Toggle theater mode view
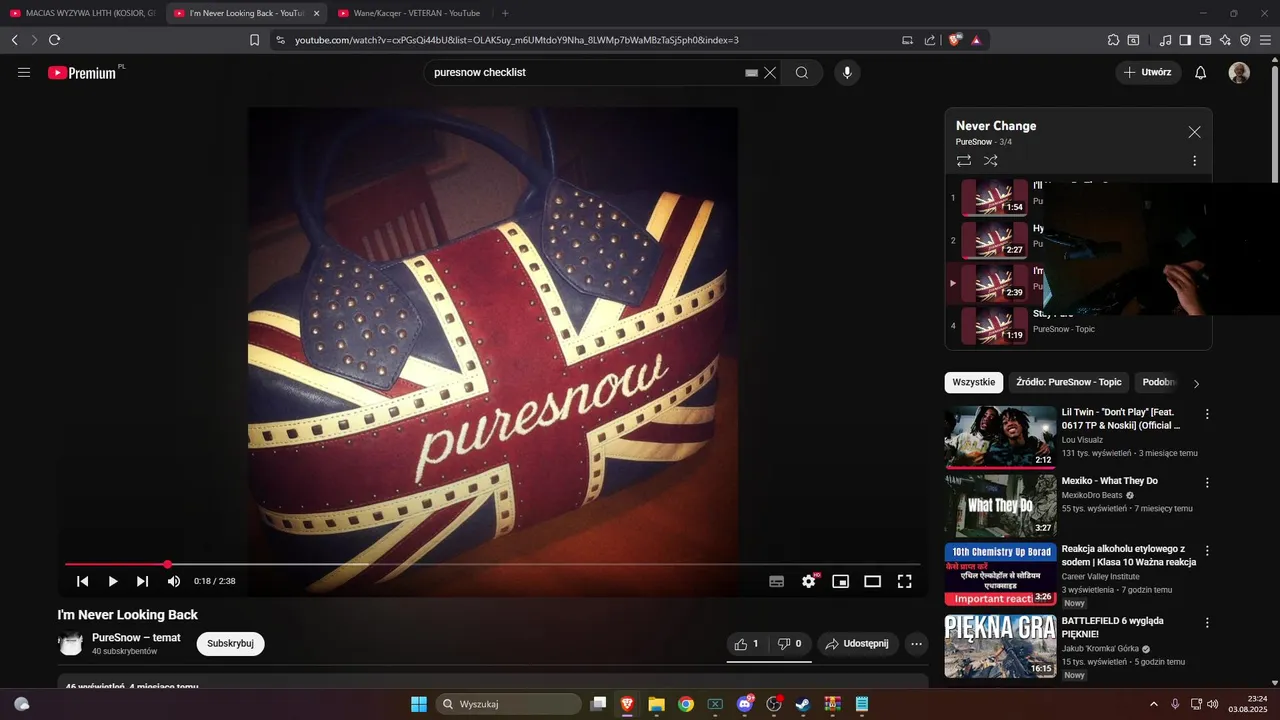1280x720 pixels. click(x=873, y=581)
